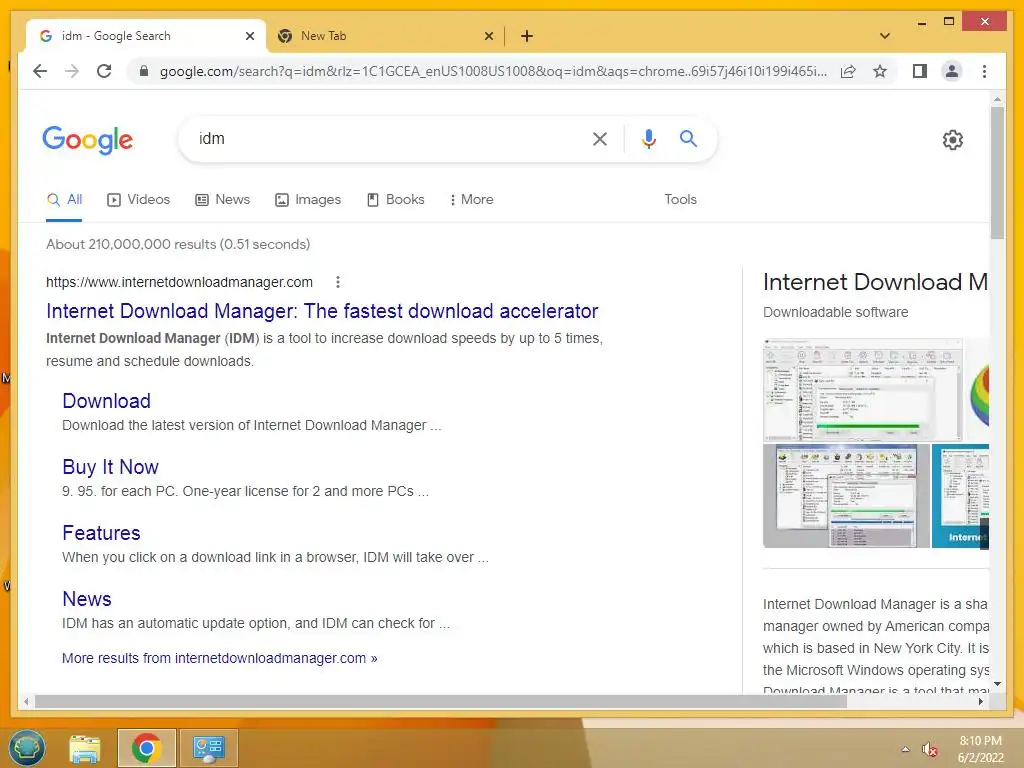Open the Features sitelink
Viewport: 1024px width, 768px height.
(x=101, y=533)
